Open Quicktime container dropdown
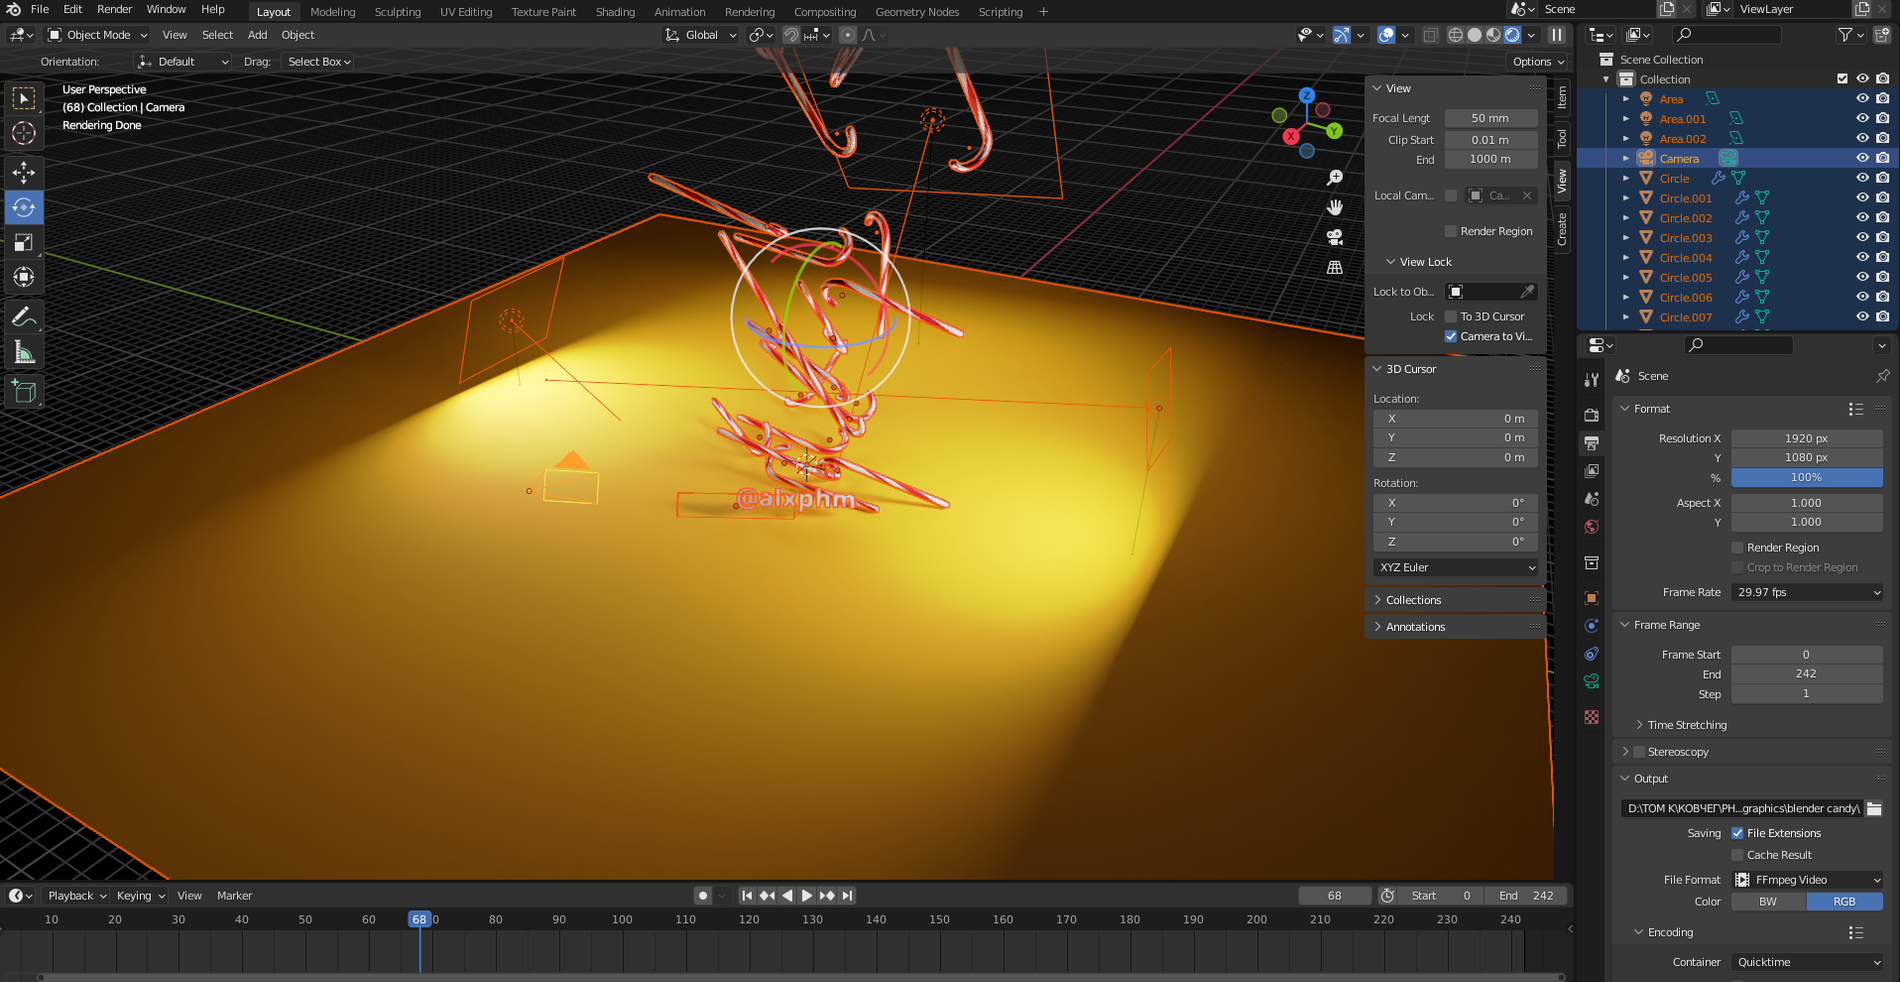The height and width of the screenshot is (982, 1900). [1807, 962]
